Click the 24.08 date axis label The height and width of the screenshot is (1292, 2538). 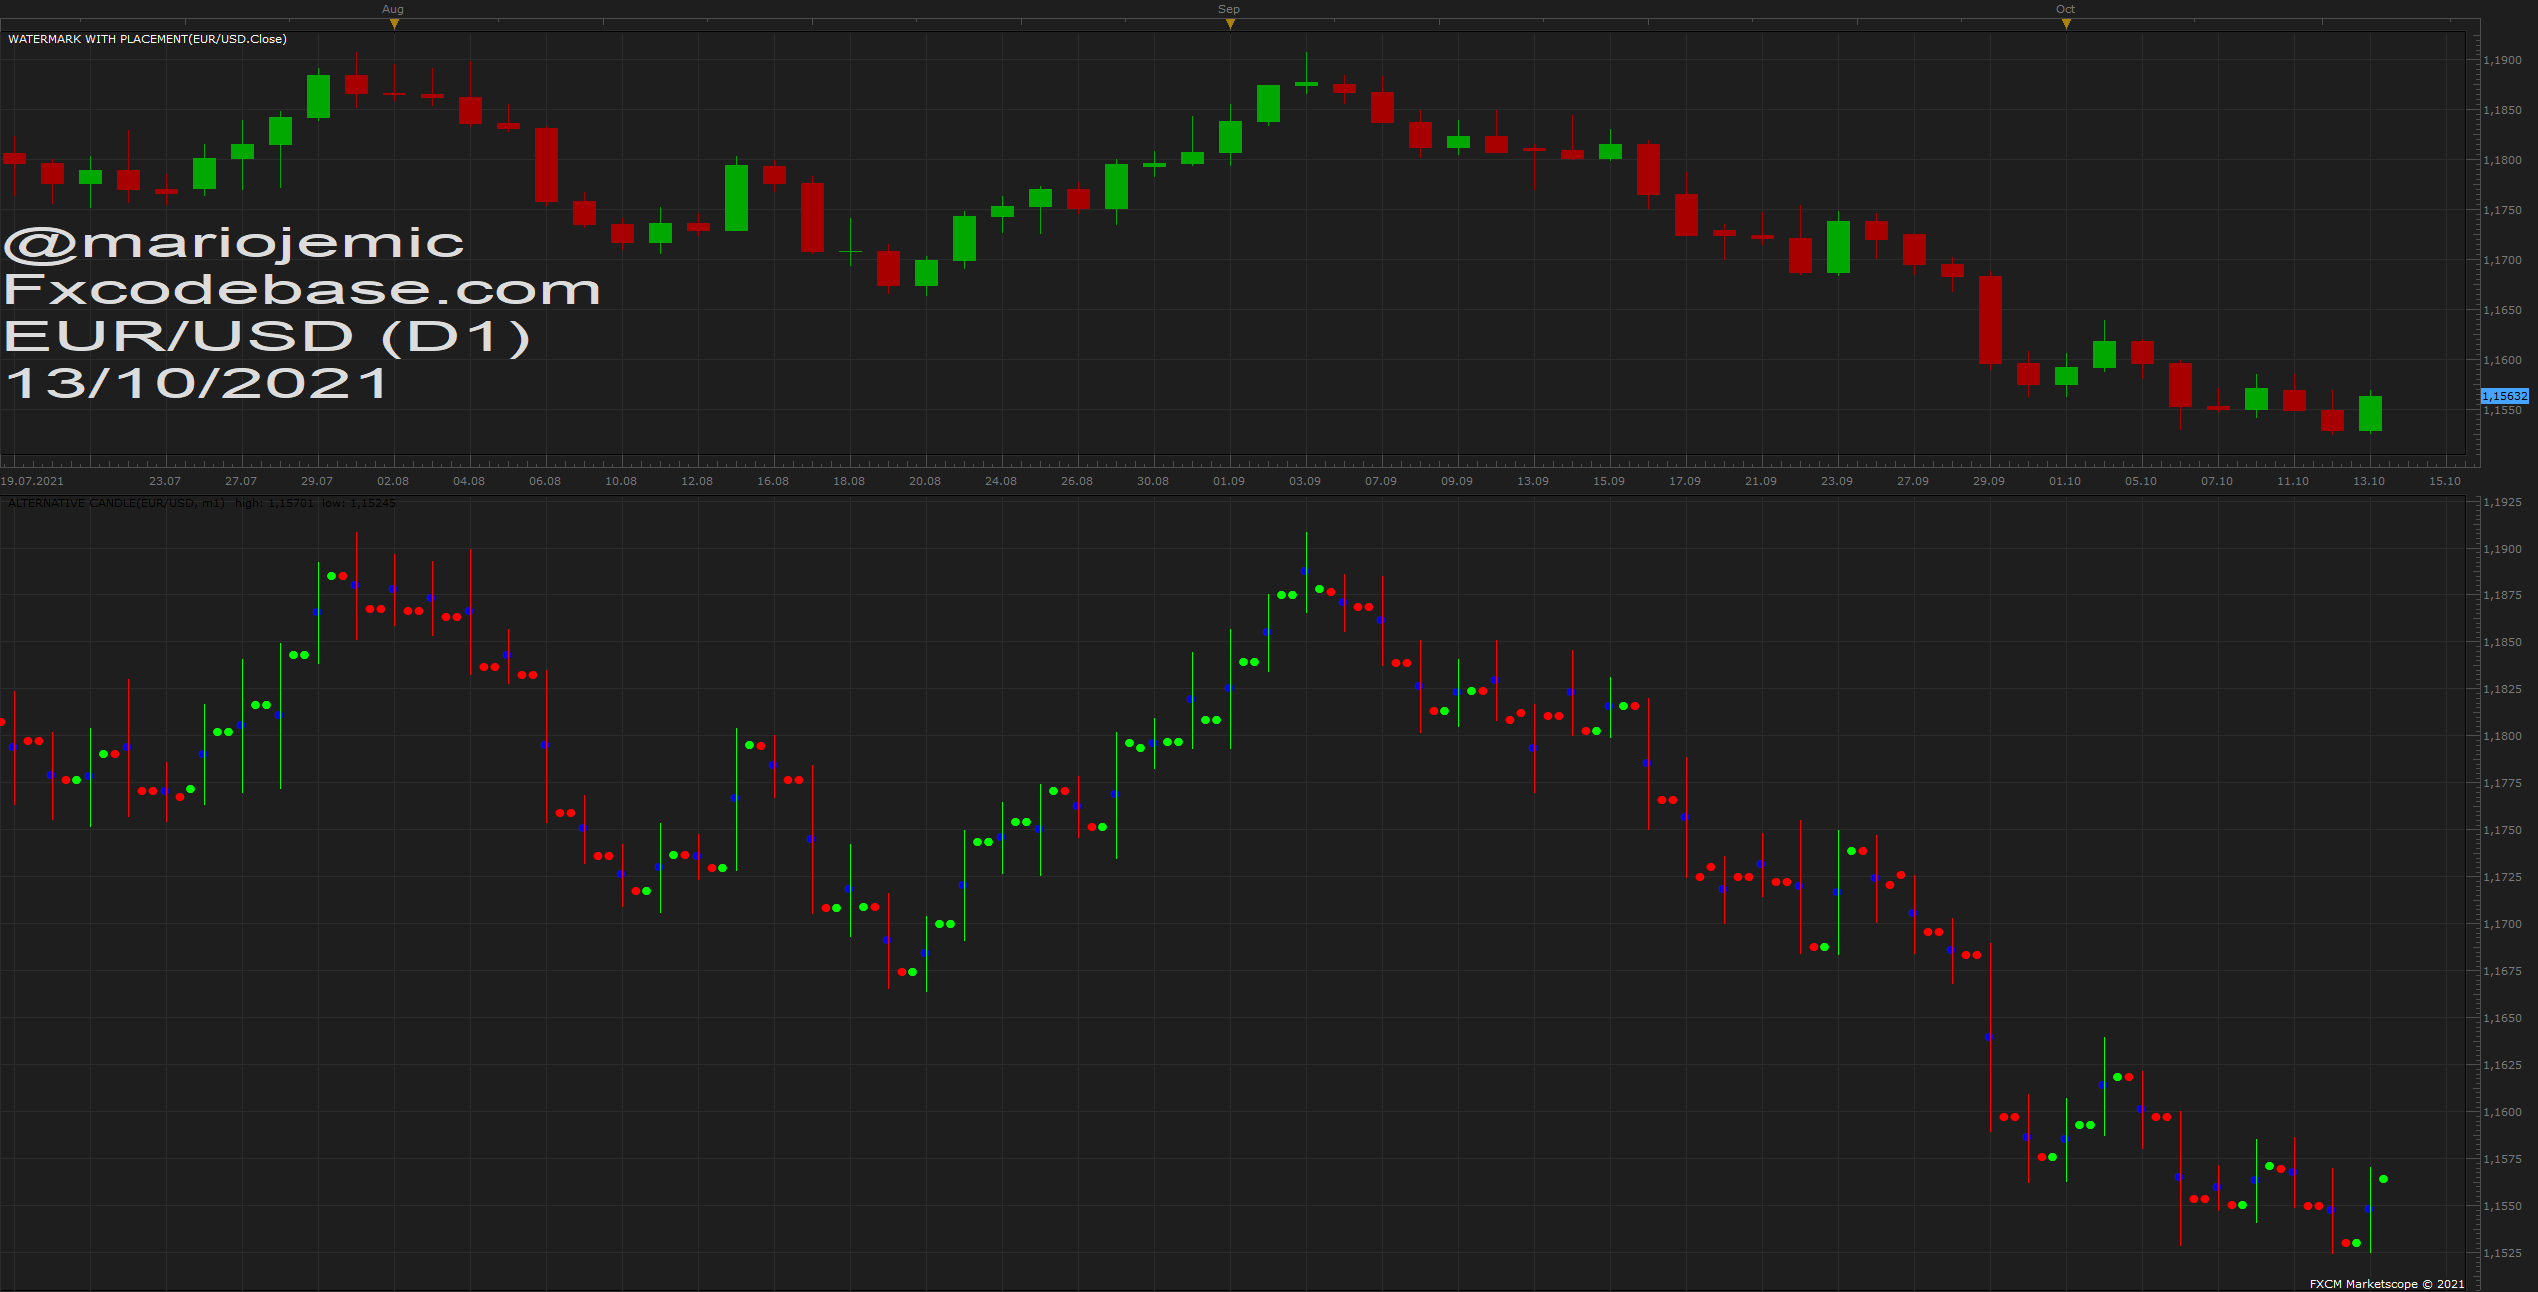pyautogui.click(x=1001, y=481)
